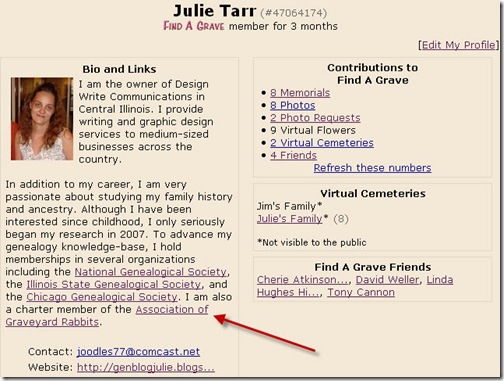The height and width of the screenshot is (381, 504).
Task: Open Julie's Family virtual cemetery
Action: click(289, 219)
